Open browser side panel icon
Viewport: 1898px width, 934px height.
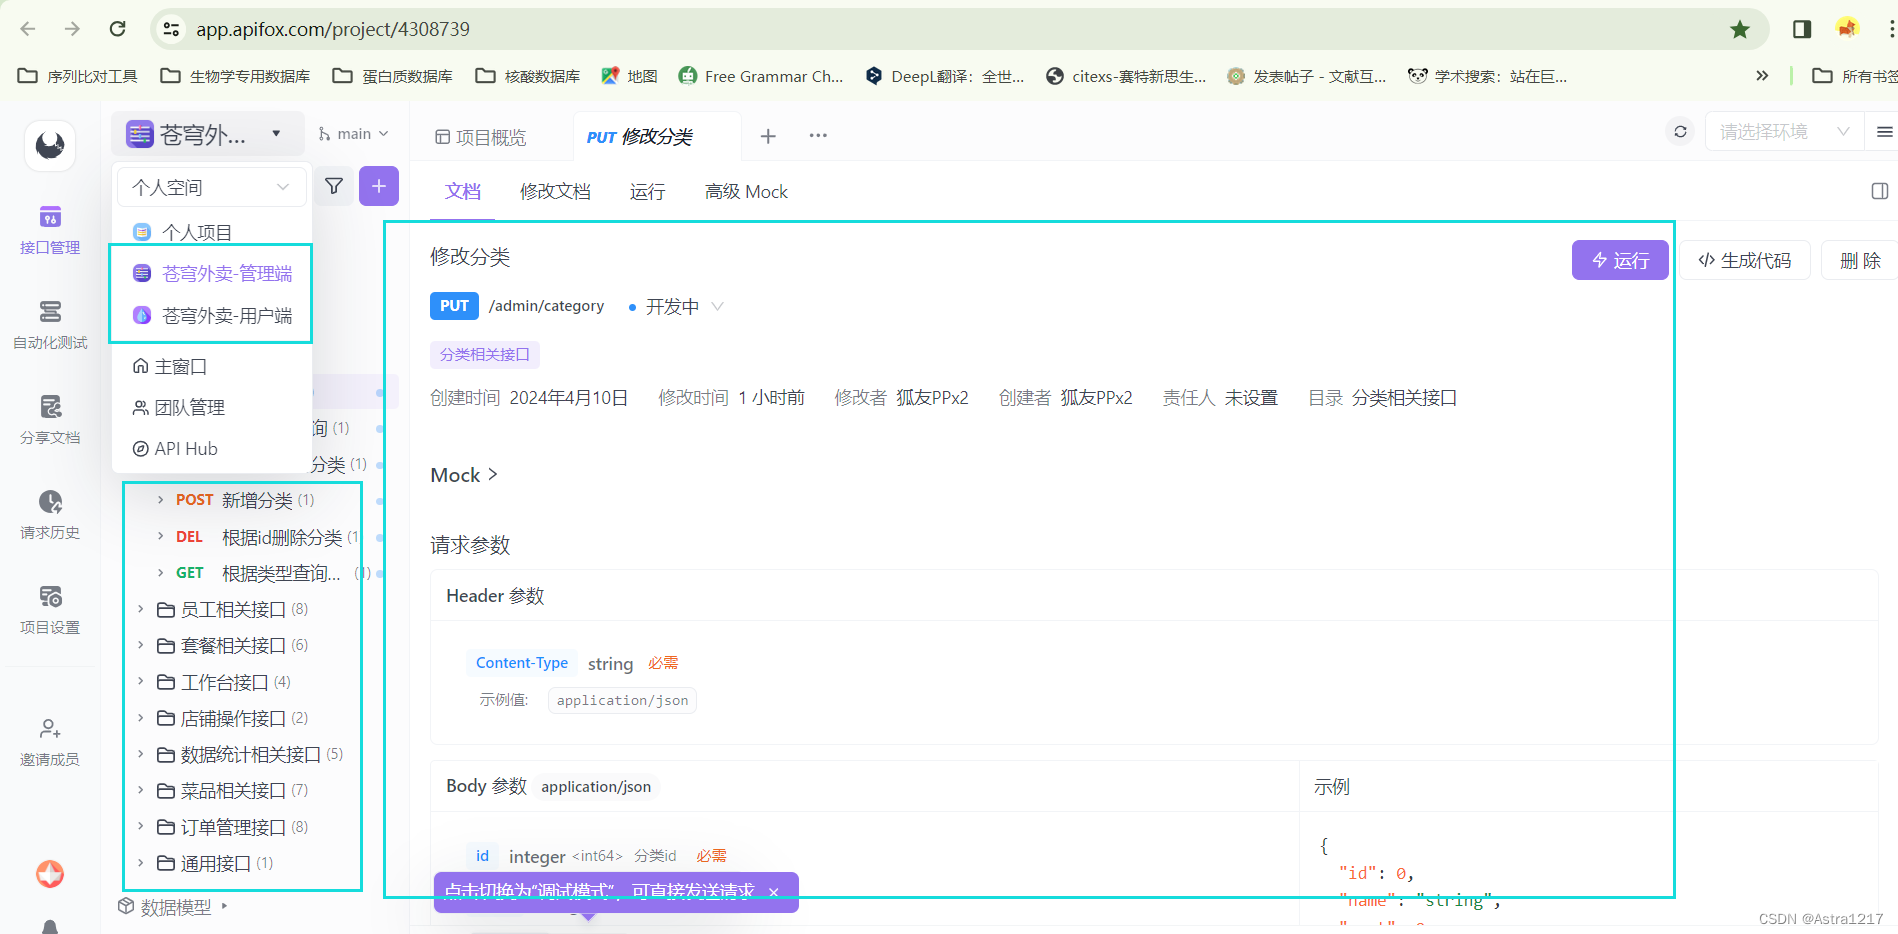1802,29
